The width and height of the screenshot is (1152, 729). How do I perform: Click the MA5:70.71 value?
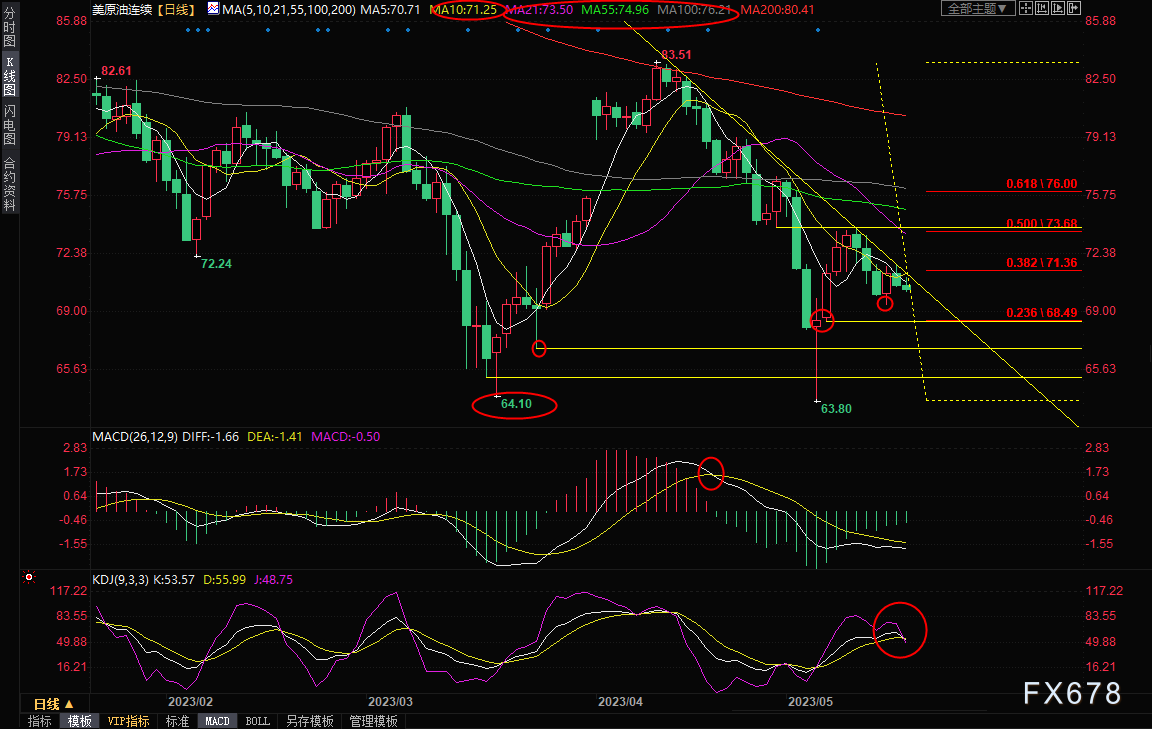pyautogui.click(x=390, y=10)
